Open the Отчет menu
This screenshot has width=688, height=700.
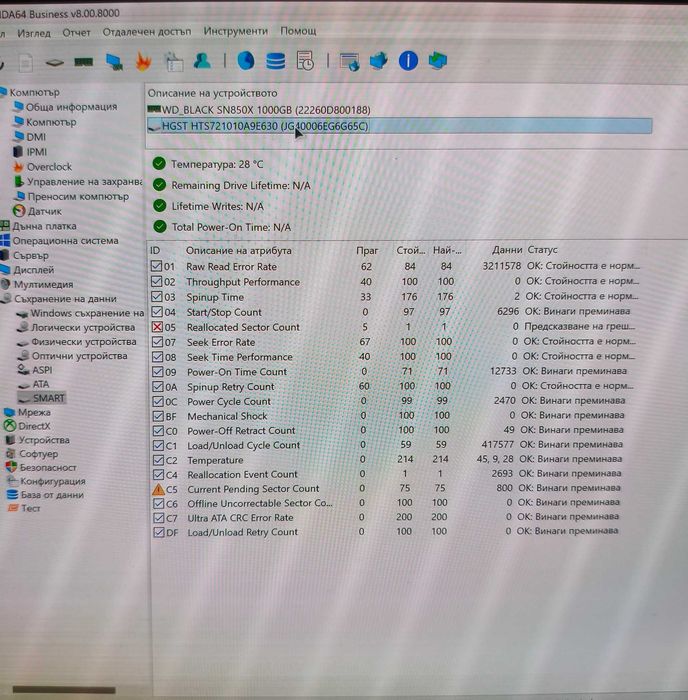[x=76, y=33]
